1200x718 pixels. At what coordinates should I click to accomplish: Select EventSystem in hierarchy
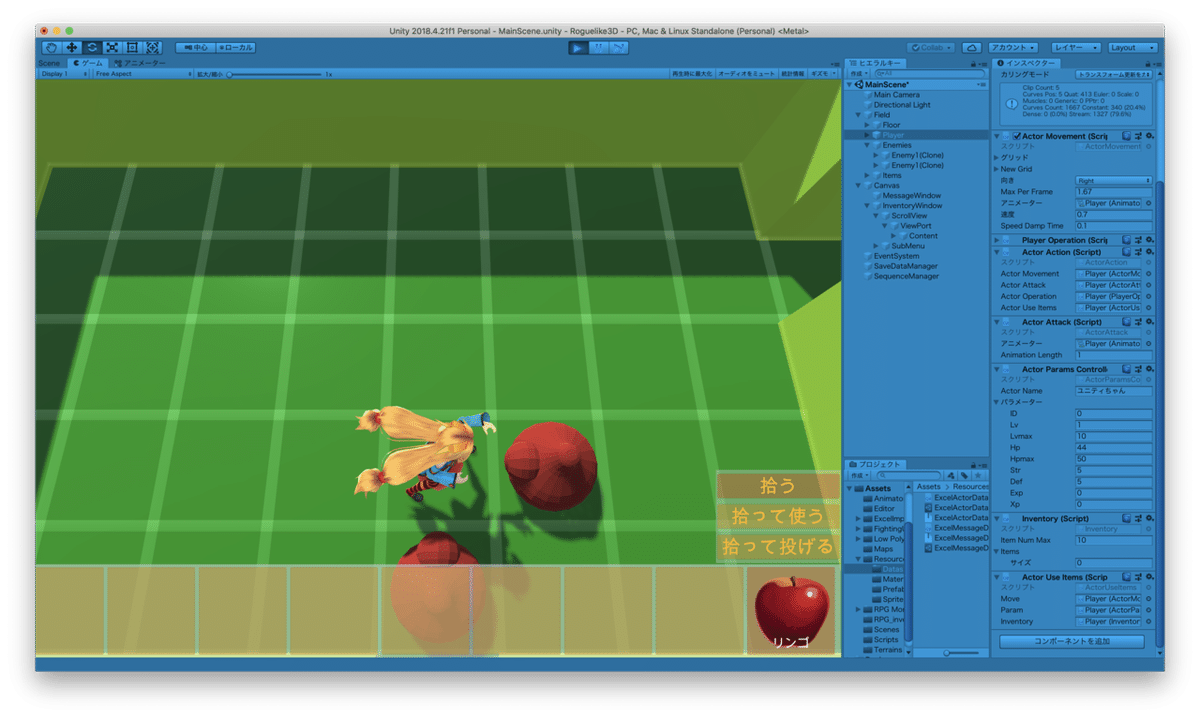(x=895, y=256)
